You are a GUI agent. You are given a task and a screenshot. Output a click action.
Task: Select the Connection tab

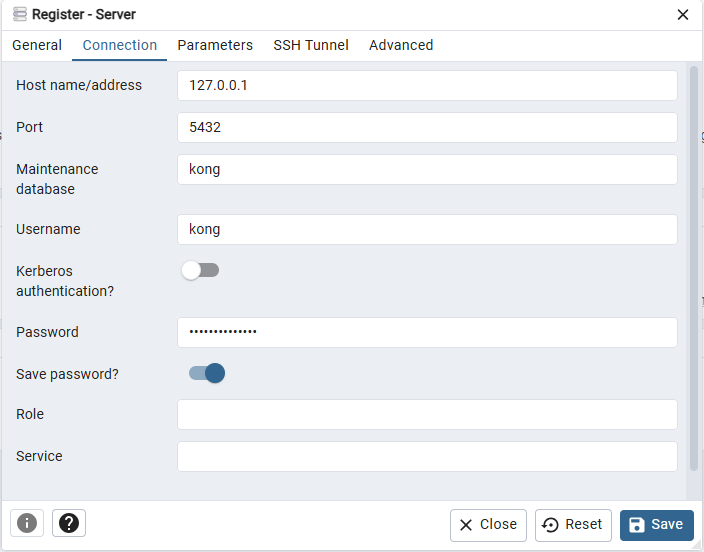119,45
